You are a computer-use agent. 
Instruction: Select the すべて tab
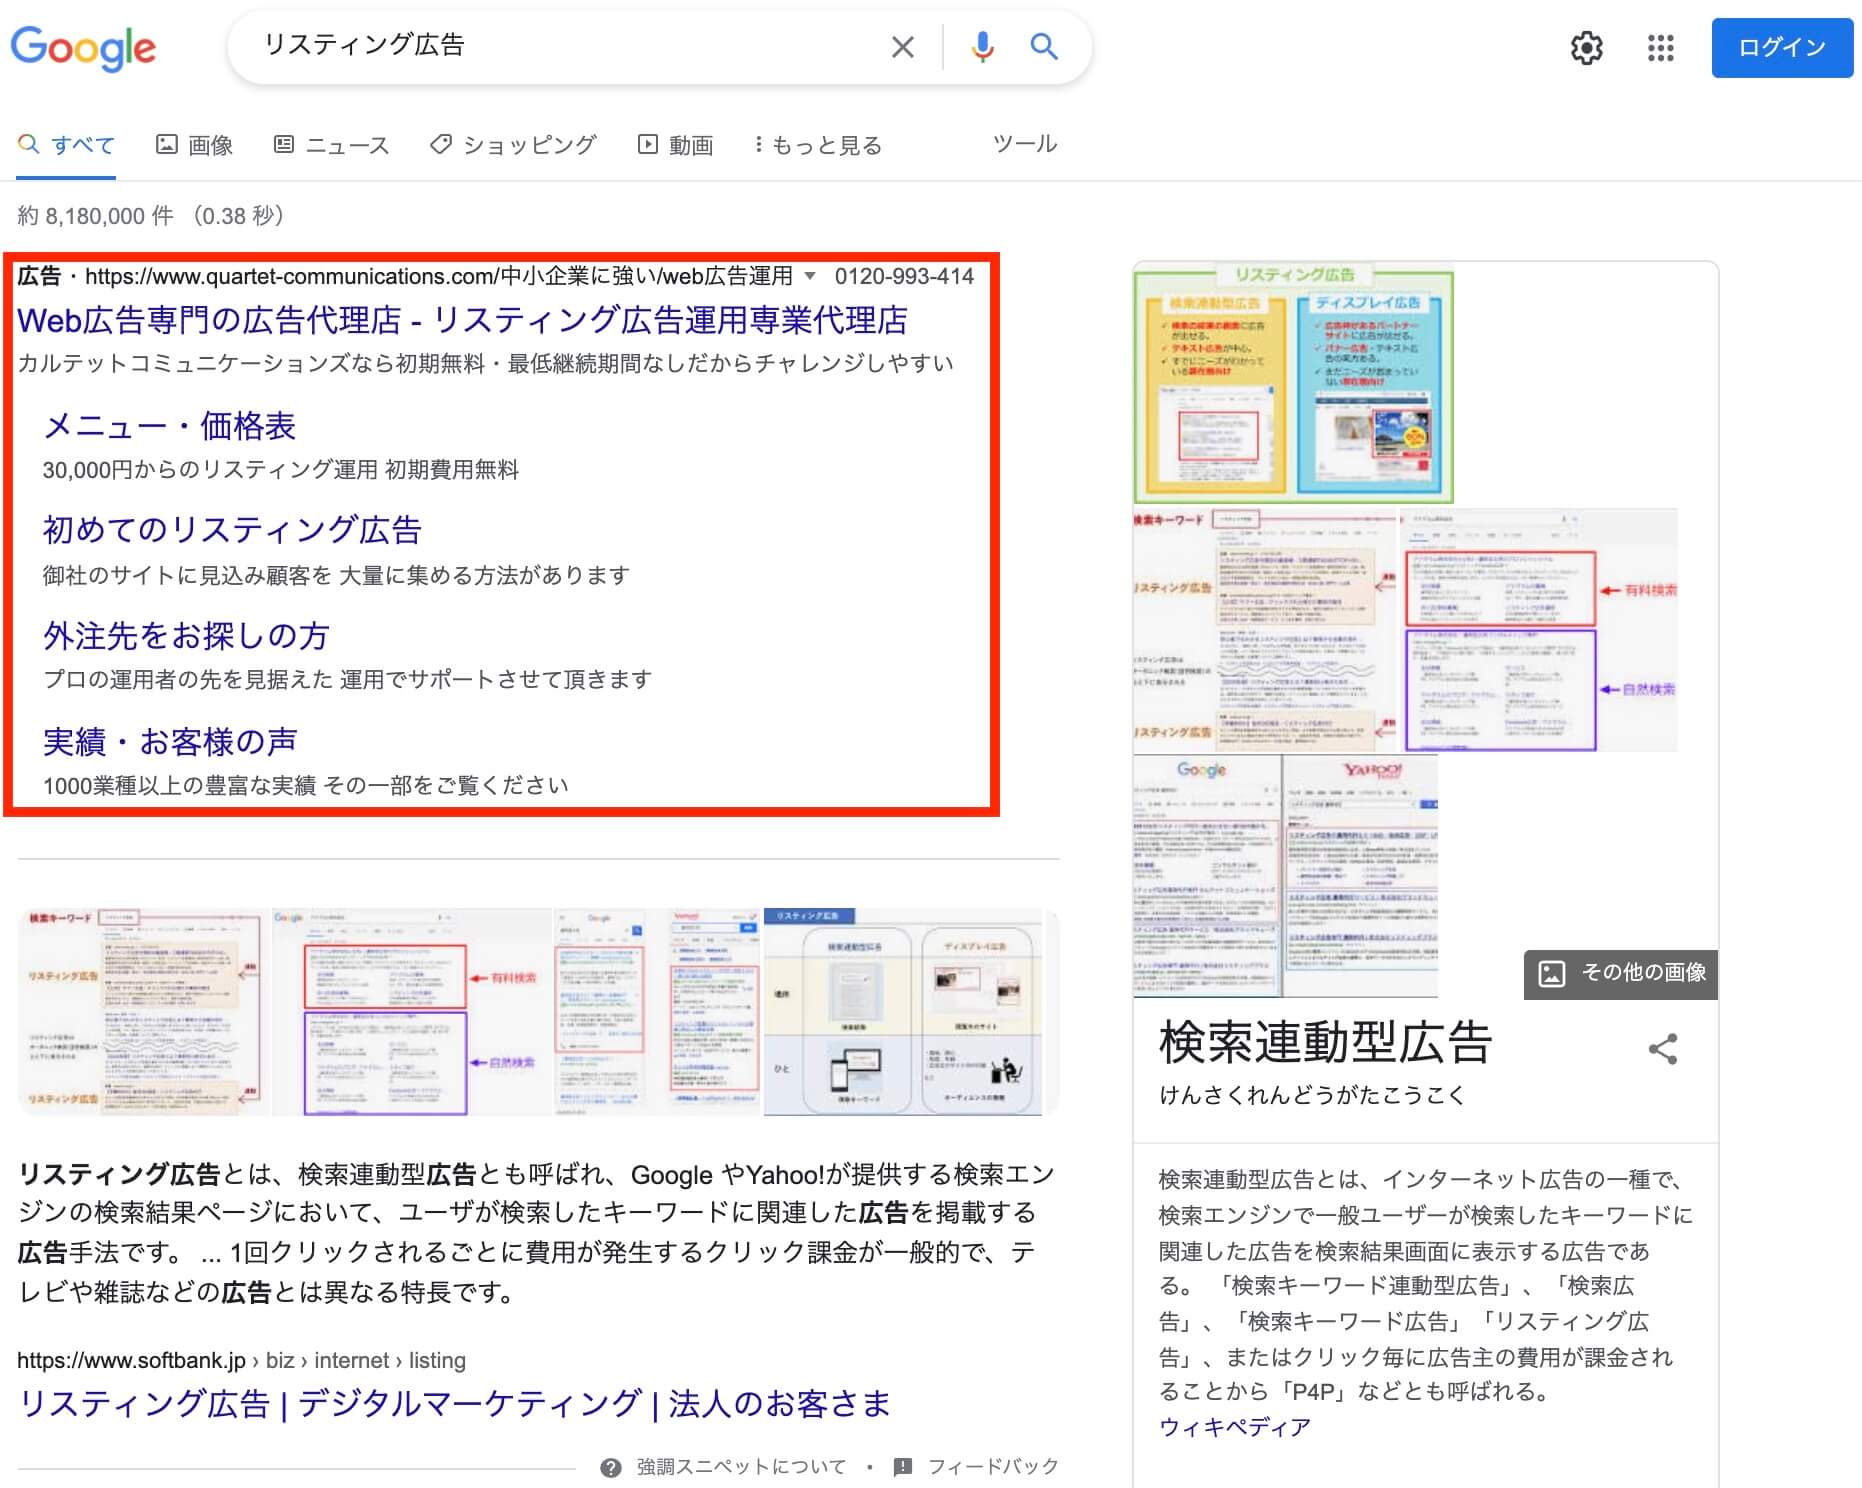67,145
